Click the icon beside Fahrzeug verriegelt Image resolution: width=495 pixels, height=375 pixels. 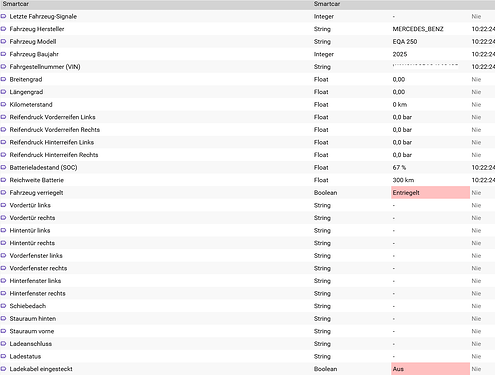point(3,192)
